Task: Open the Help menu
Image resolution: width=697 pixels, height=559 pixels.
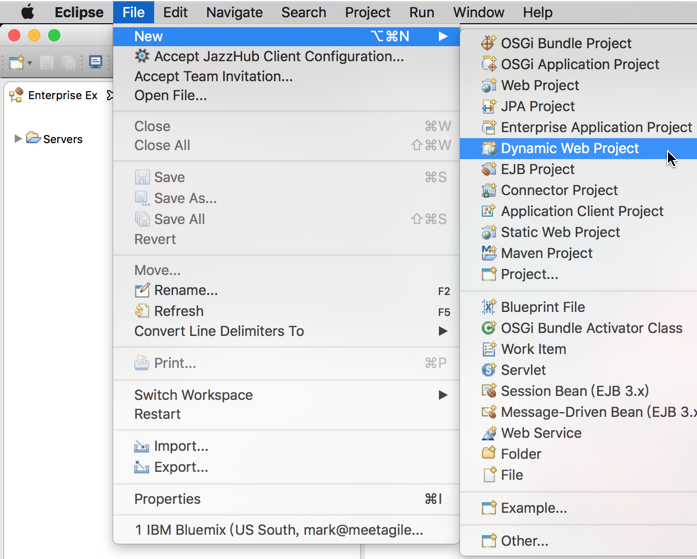Action: click(x=537, y=12)
